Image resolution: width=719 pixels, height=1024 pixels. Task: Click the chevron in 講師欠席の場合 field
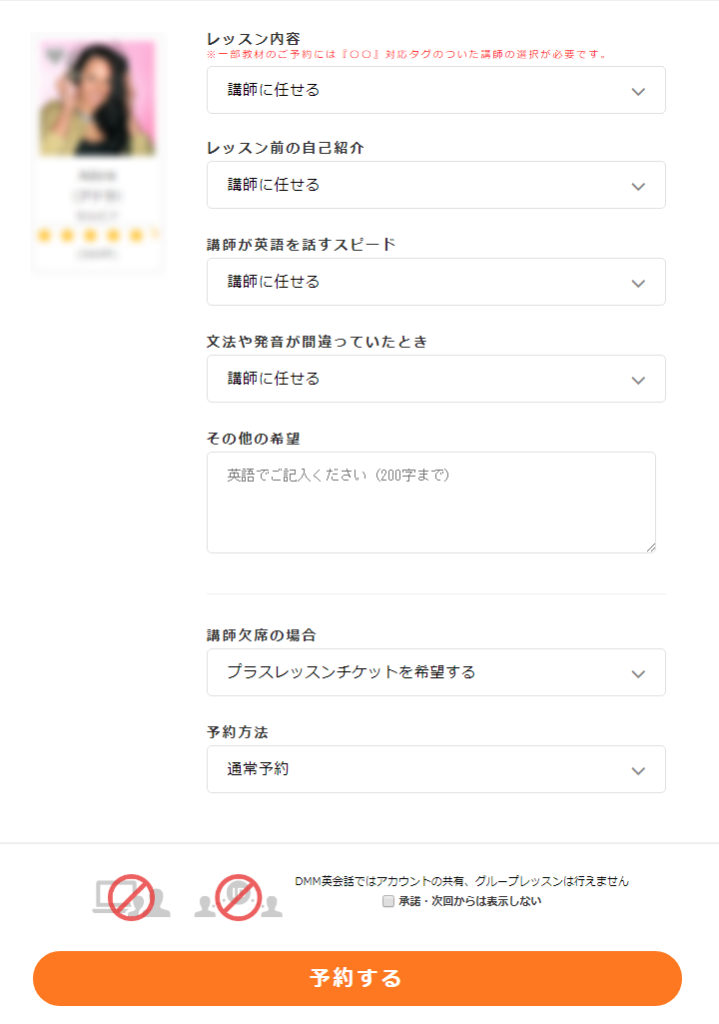tap(639, 673)
